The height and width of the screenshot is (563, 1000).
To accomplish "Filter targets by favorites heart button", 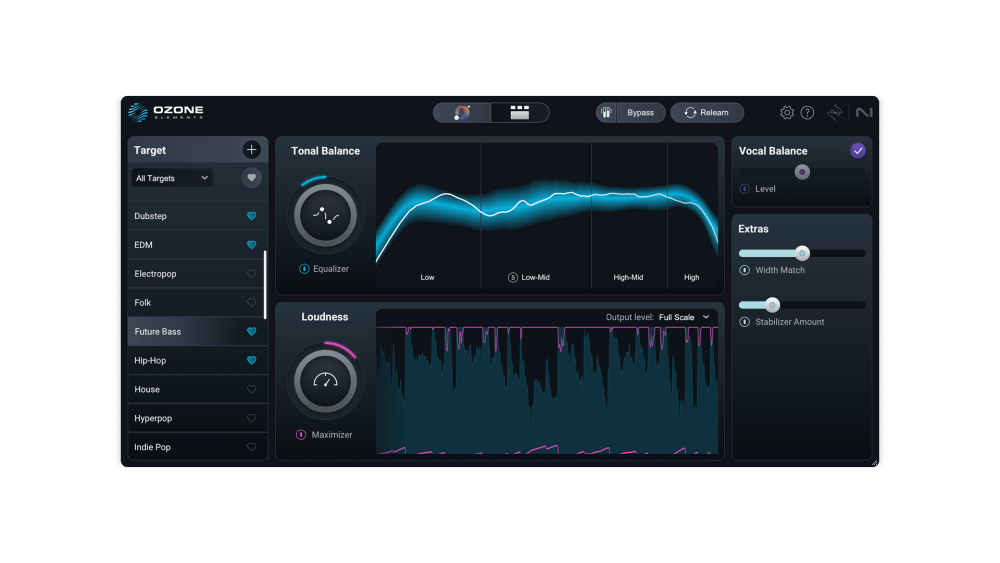I will (x=251, y=178).
